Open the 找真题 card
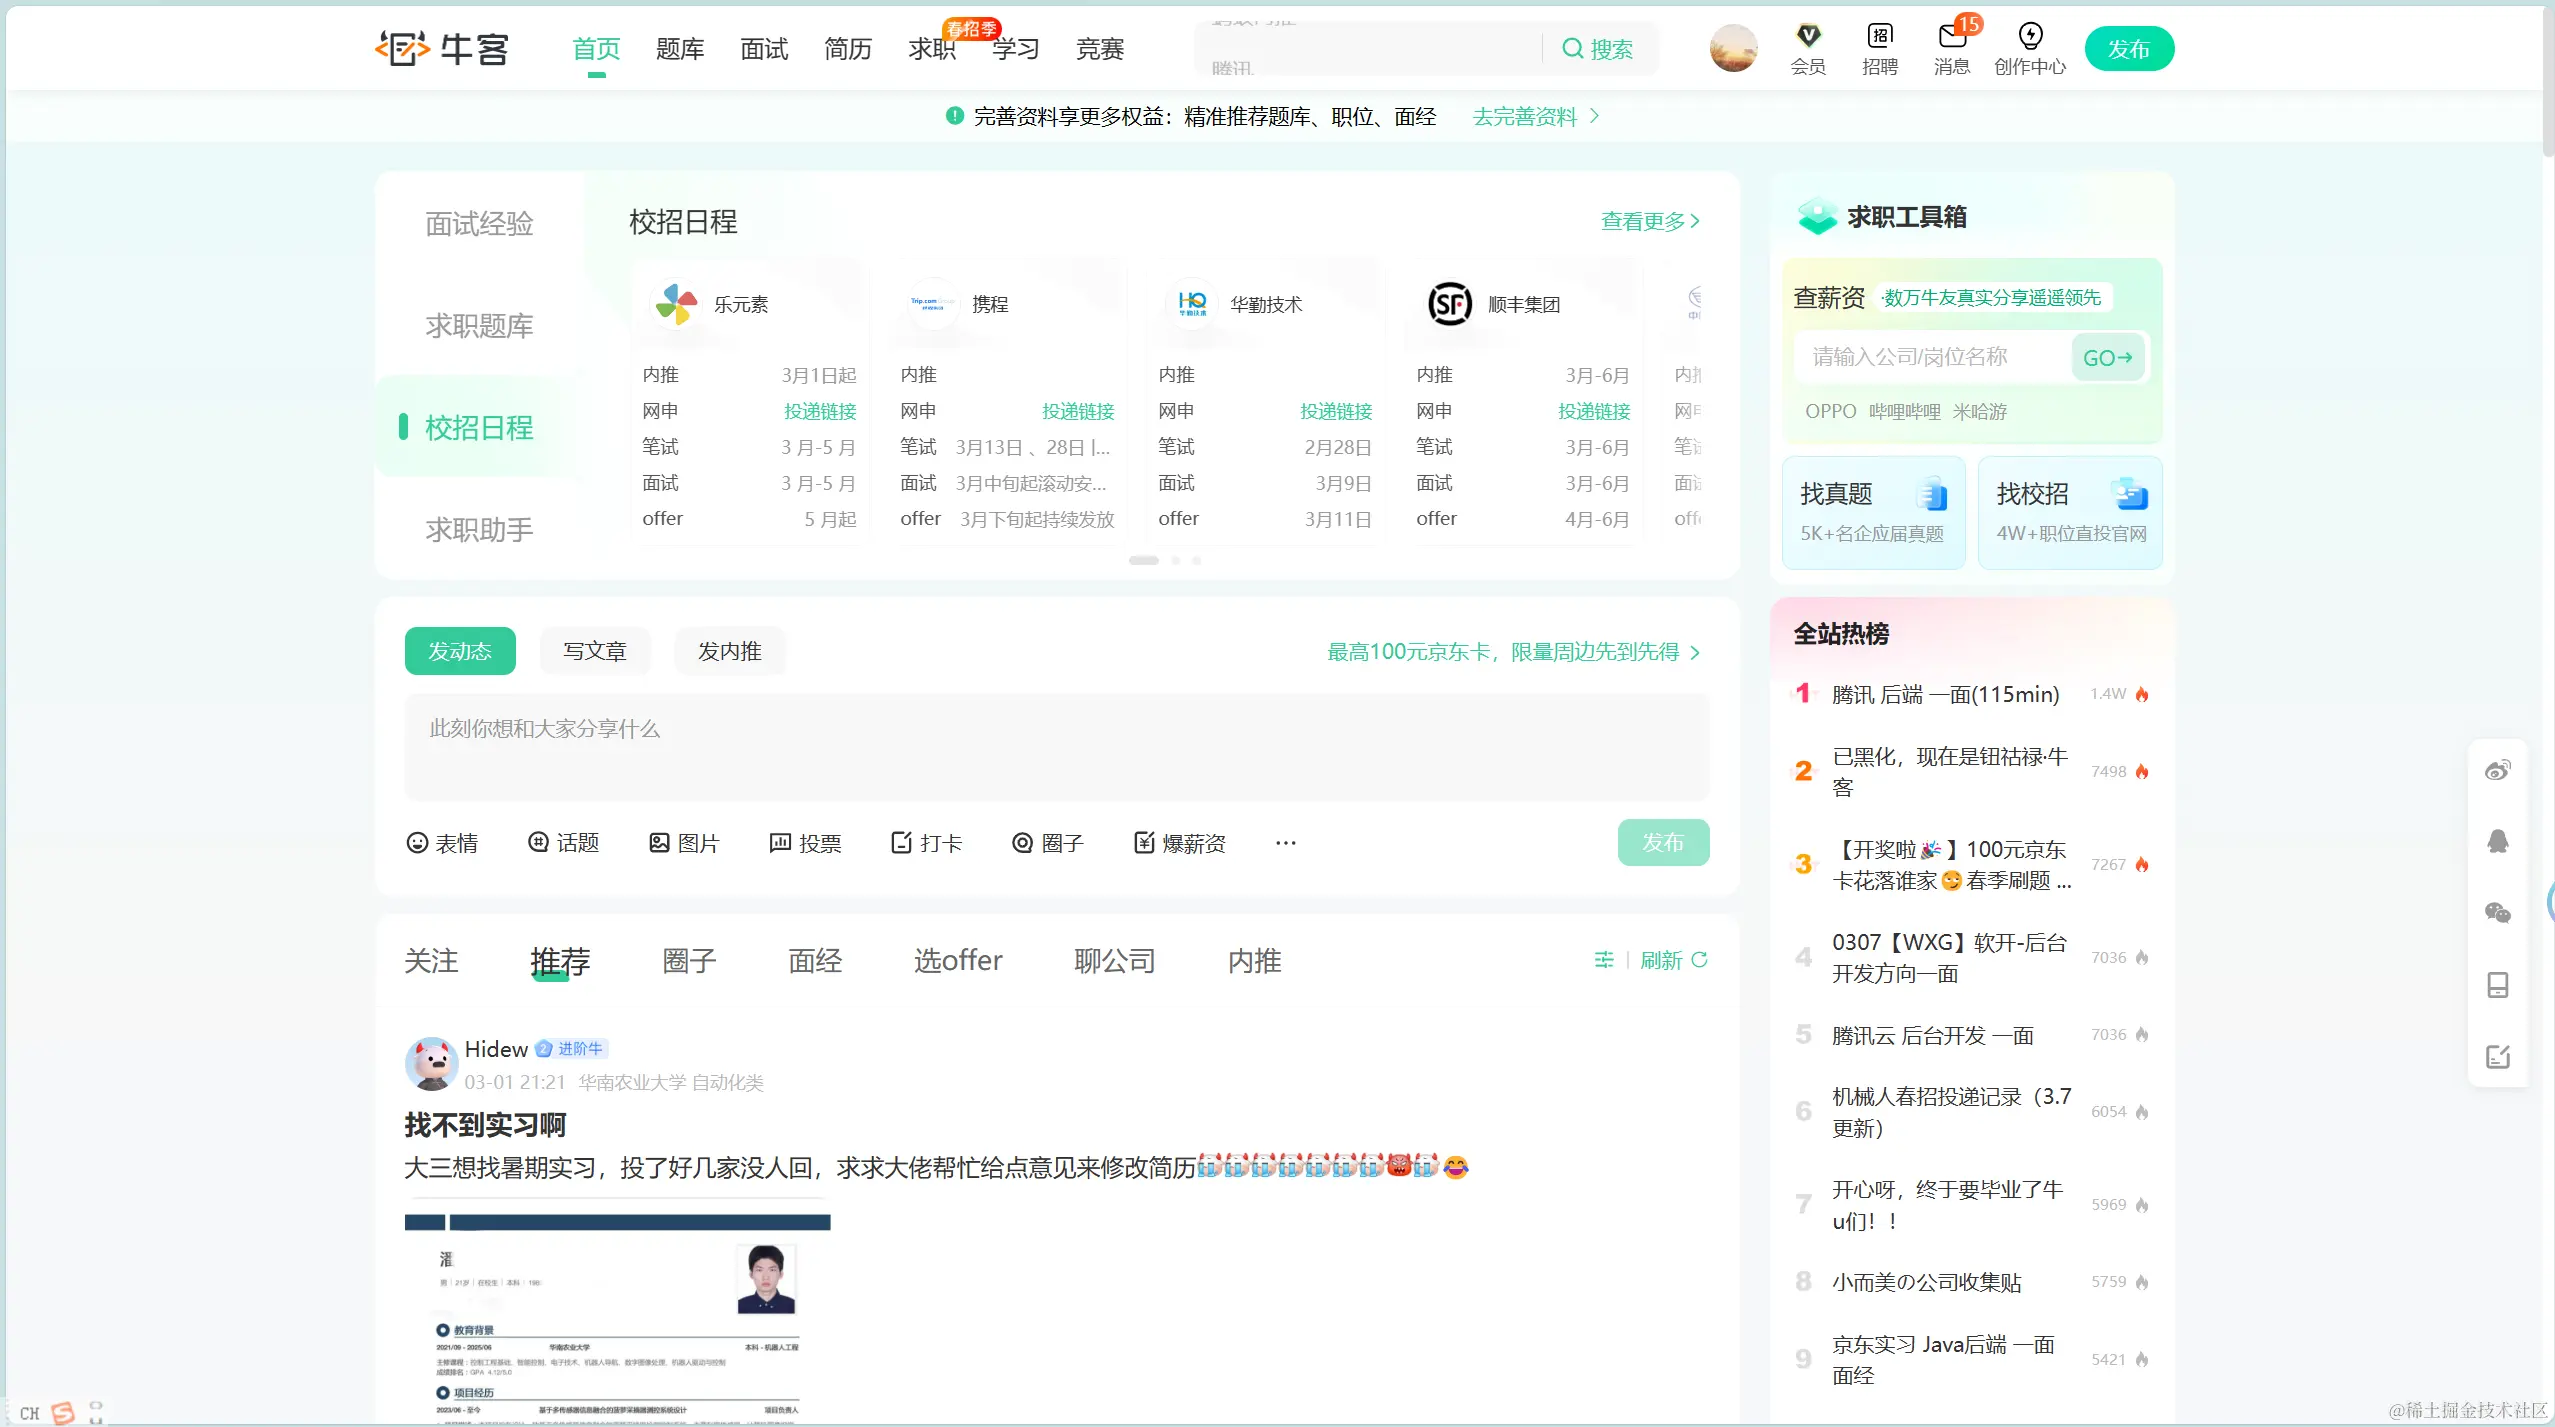Screen dimensions: 2555x1427 (1873, 512)
